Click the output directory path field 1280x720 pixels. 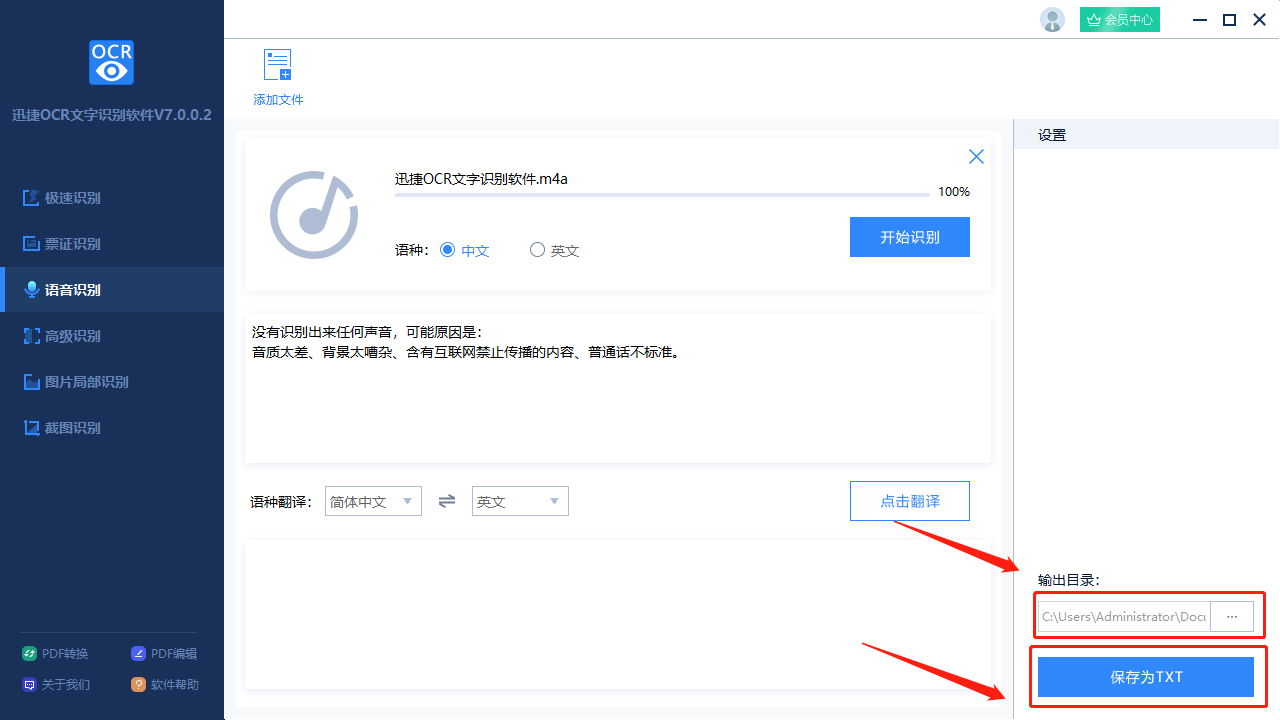pyautogui.click(x=1124, y=617)
